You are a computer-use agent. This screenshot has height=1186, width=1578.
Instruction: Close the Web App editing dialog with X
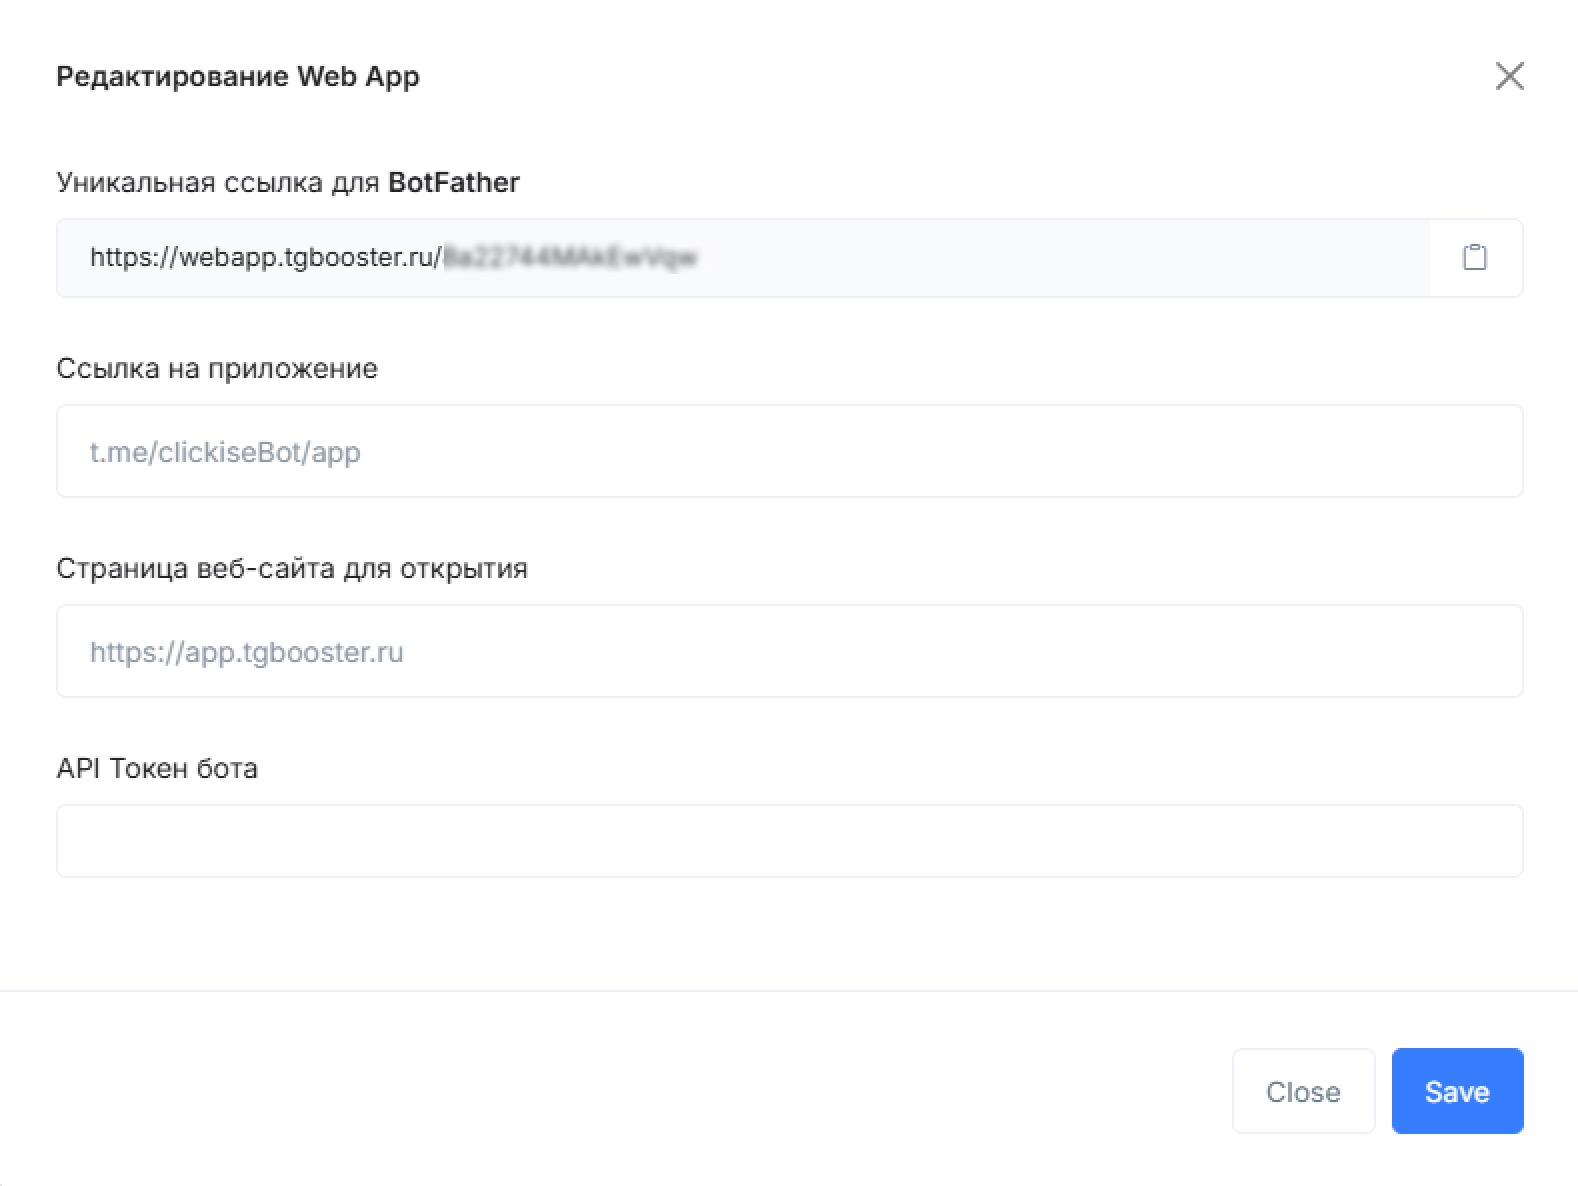coord(1509,76)
